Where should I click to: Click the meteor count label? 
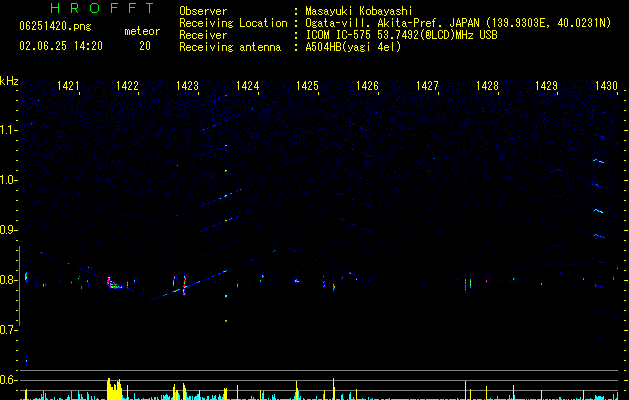click(x=142, y=31)
